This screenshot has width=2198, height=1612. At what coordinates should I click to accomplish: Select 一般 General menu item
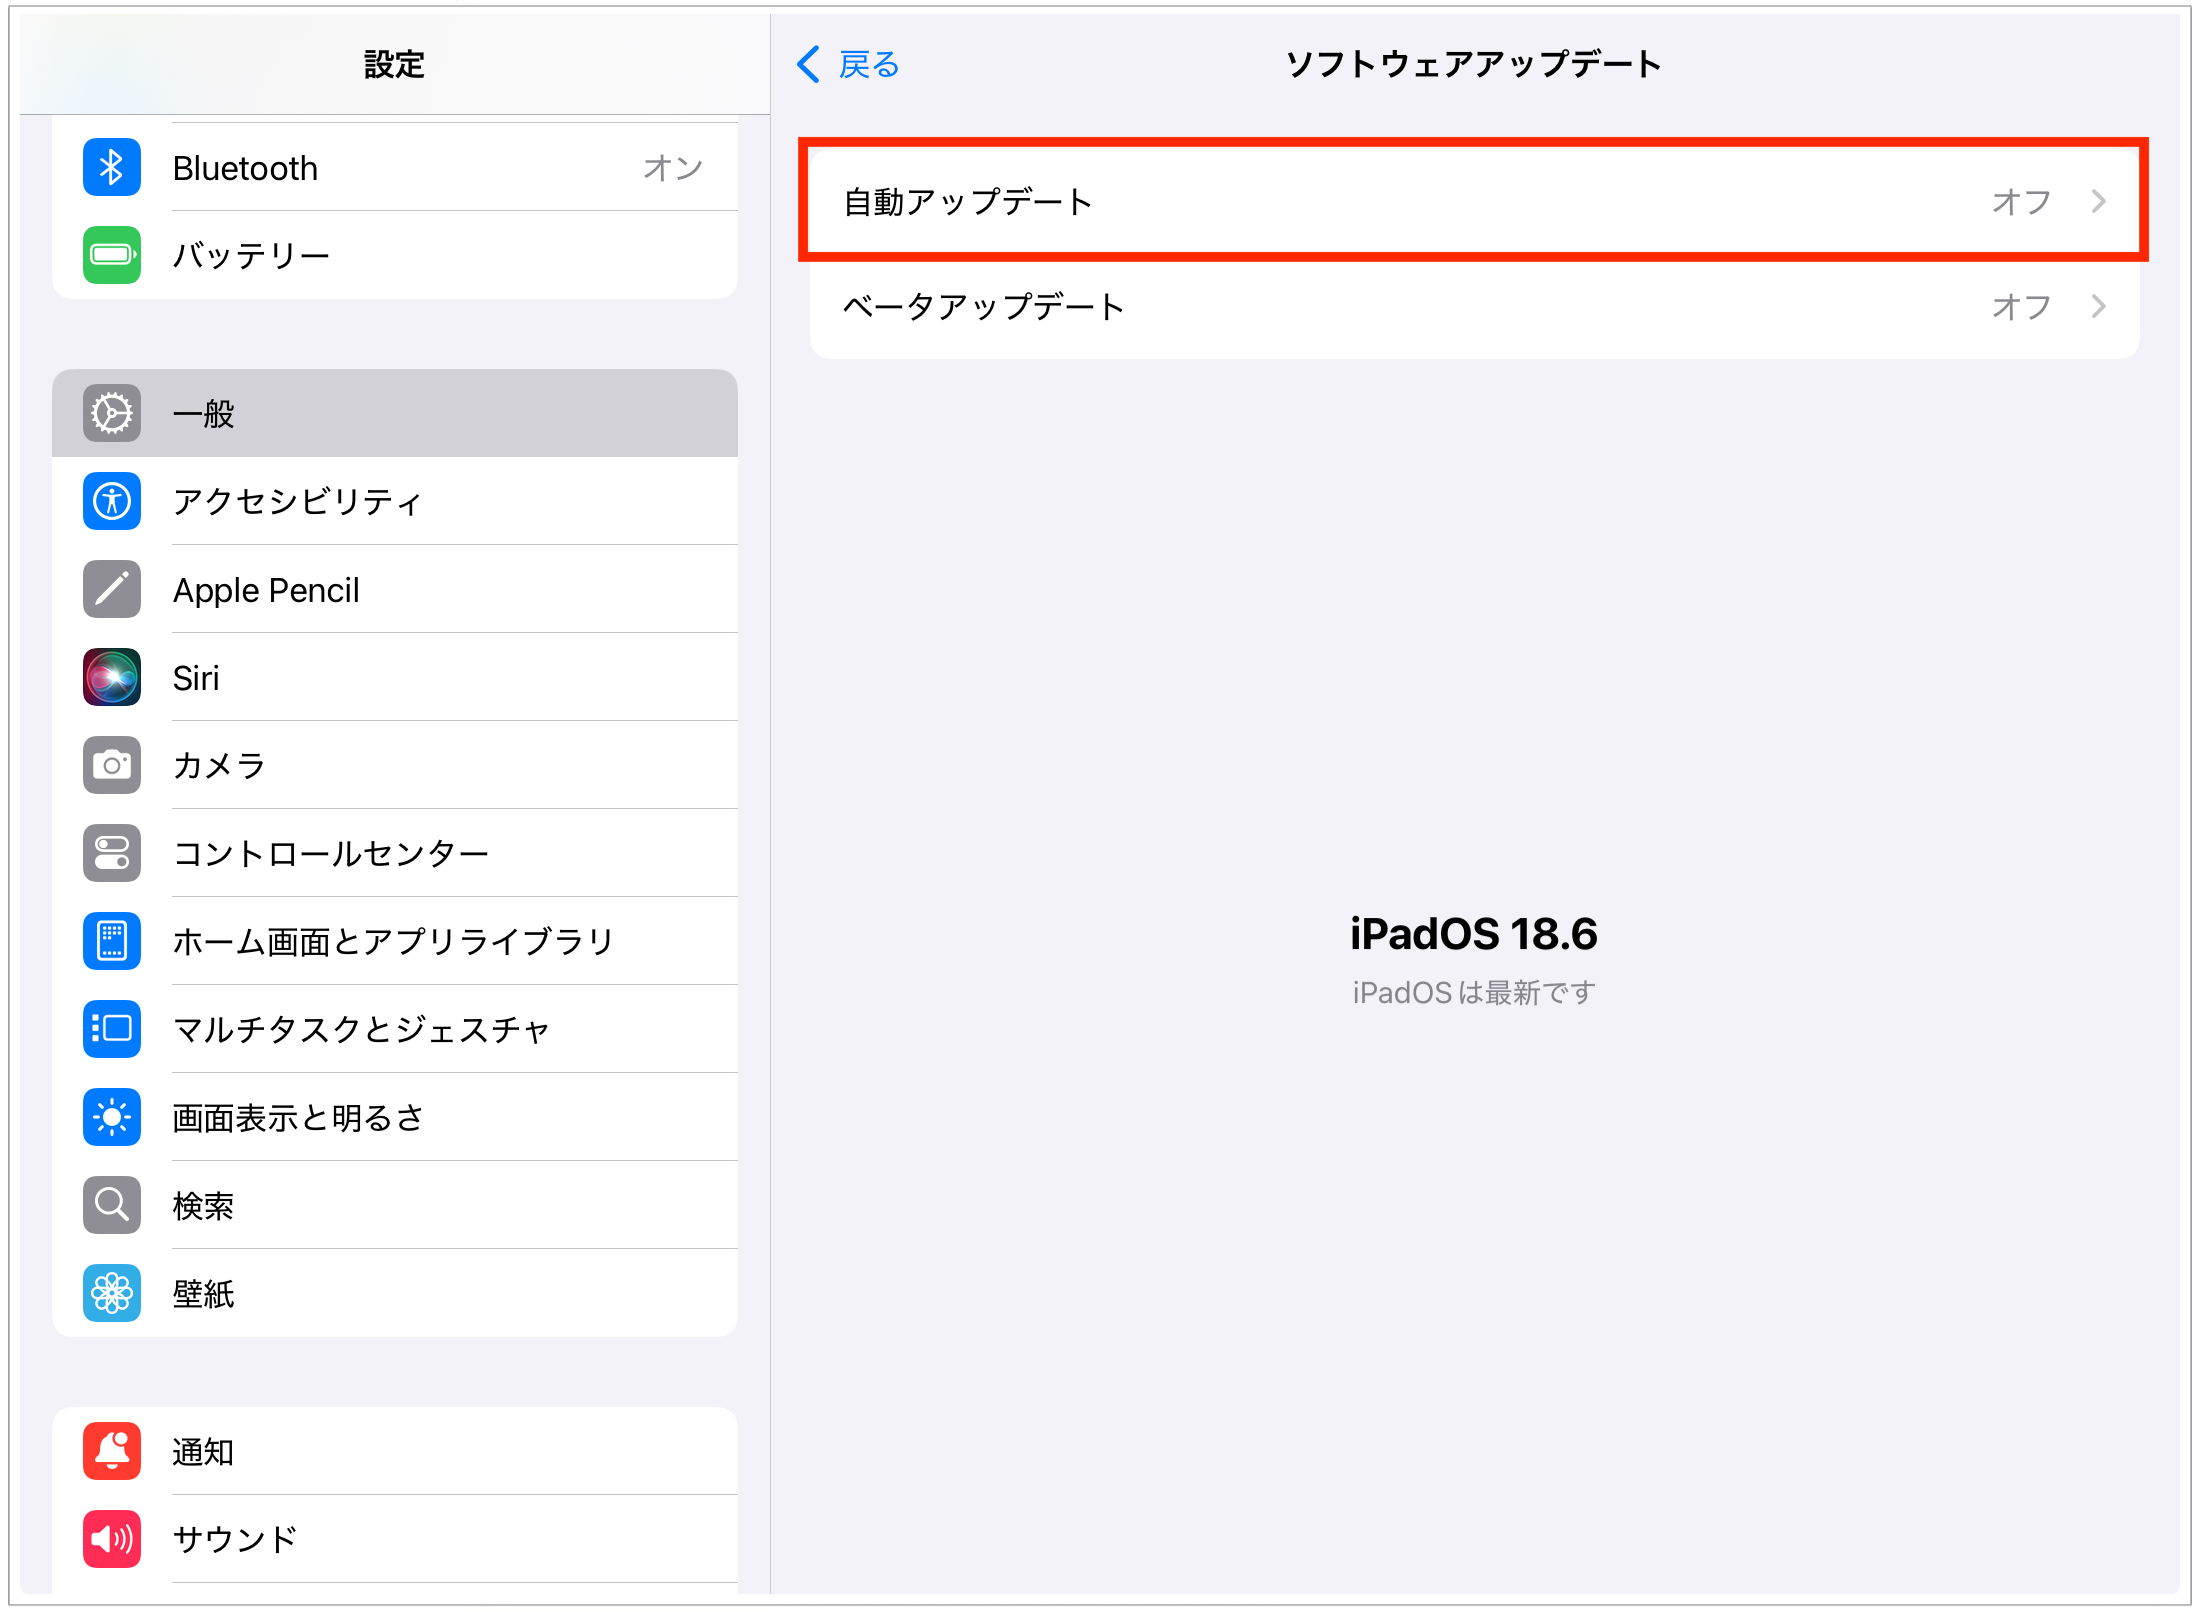[x=394, y=413]
